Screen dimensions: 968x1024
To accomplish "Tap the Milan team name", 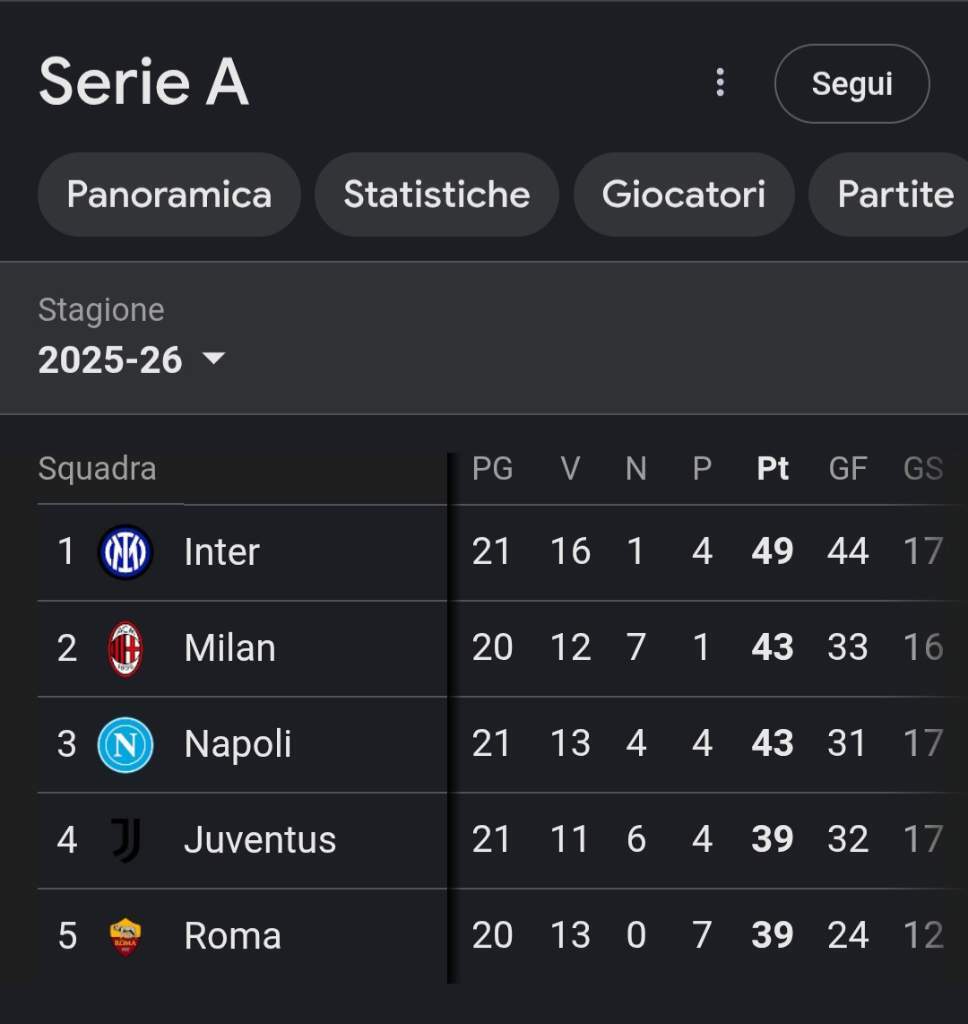I will (229, 648).
